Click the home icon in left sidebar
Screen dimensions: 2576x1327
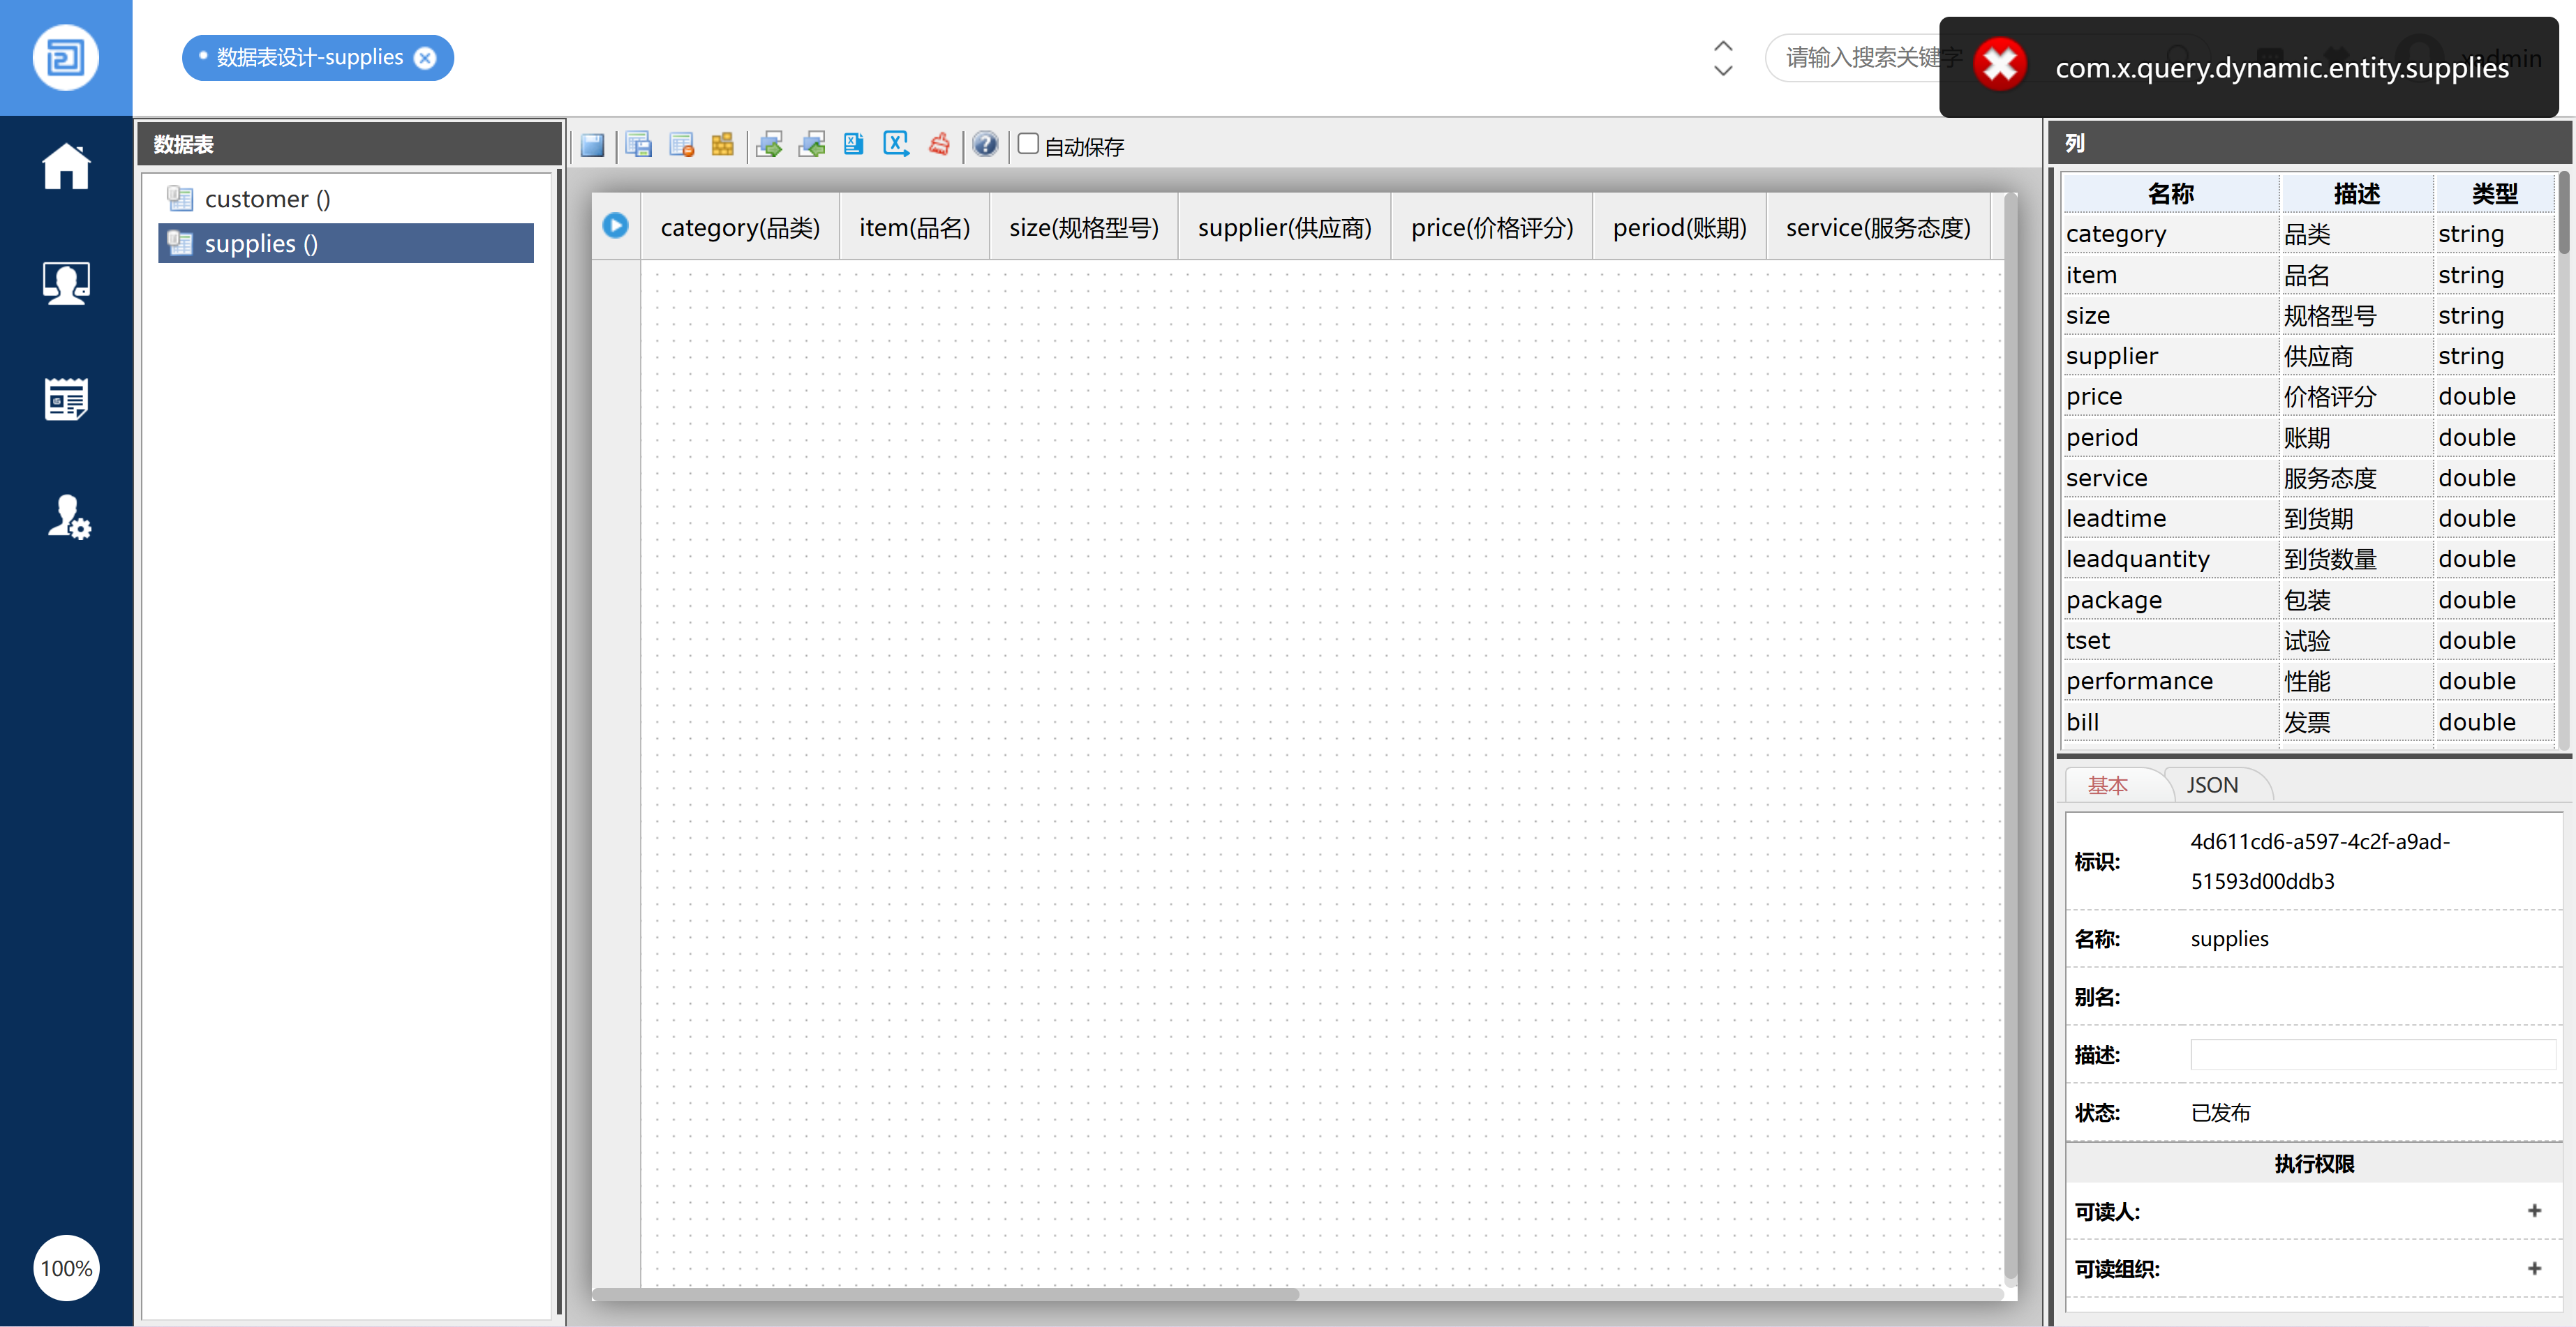66,166
